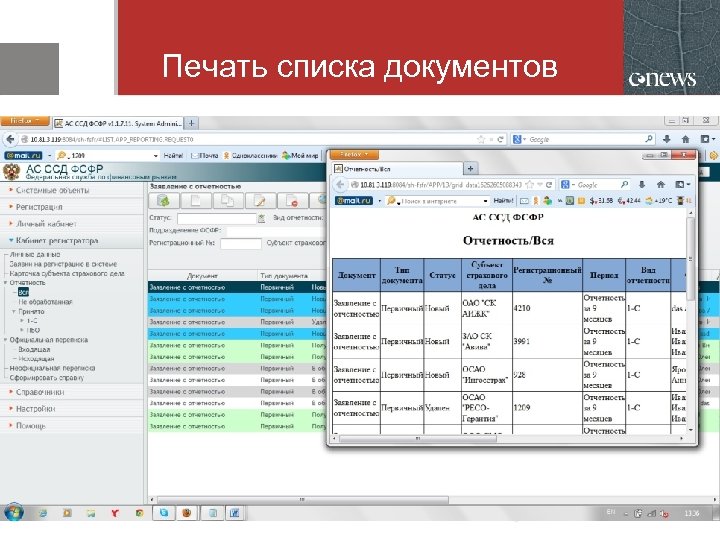The width and height of the screenshot is (720, 540).
Task: Expand the Настройки sidebar section
Action: [35, 409]
